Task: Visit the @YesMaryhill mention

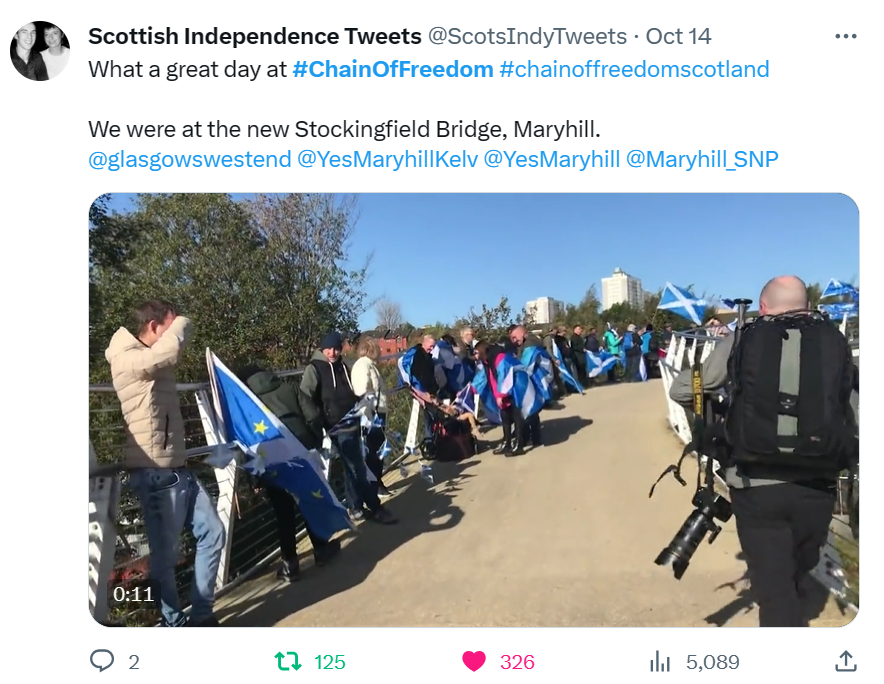Action: [x=552, y=160]
